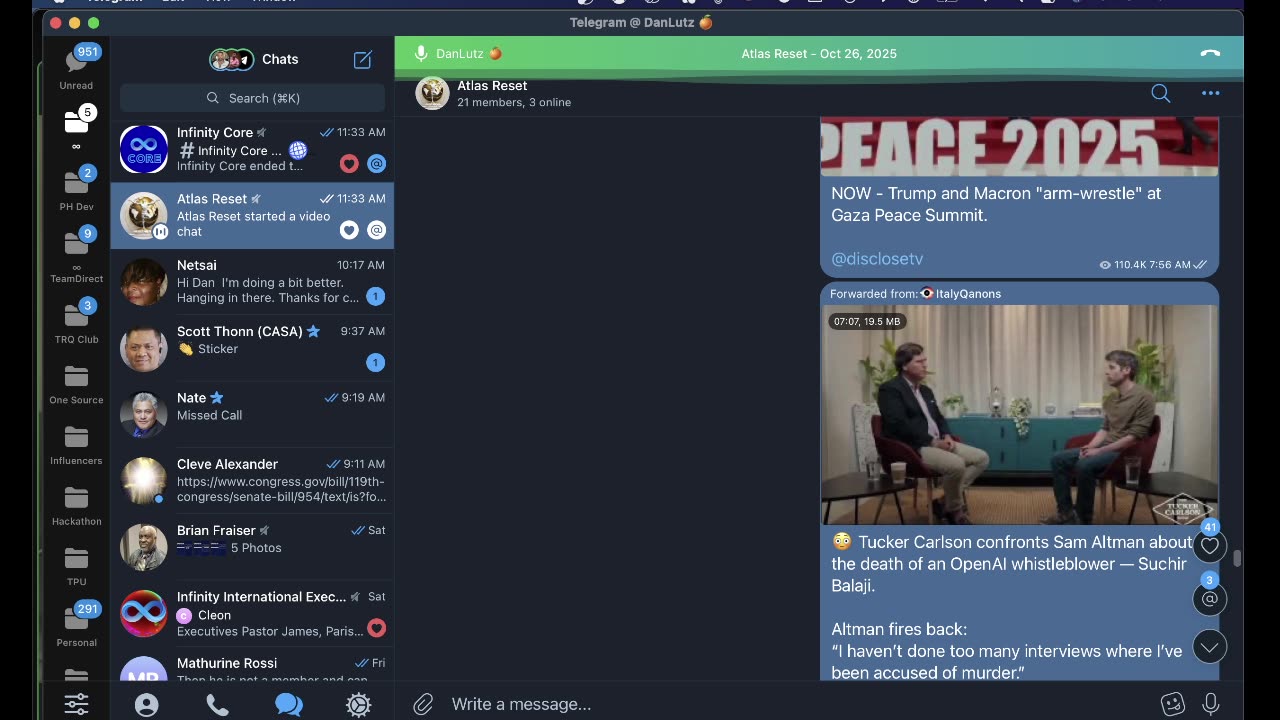Open the Nate chat with missed call
The image size is (1280, 720).
pos(252,414)
